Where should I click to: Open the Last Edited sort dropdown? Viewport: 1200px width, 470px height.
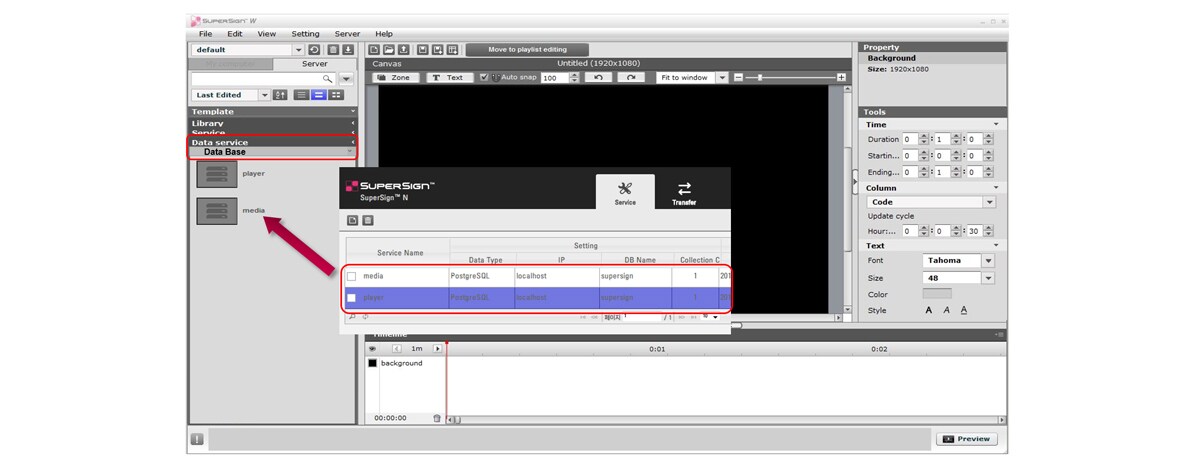tap(265, 95)
